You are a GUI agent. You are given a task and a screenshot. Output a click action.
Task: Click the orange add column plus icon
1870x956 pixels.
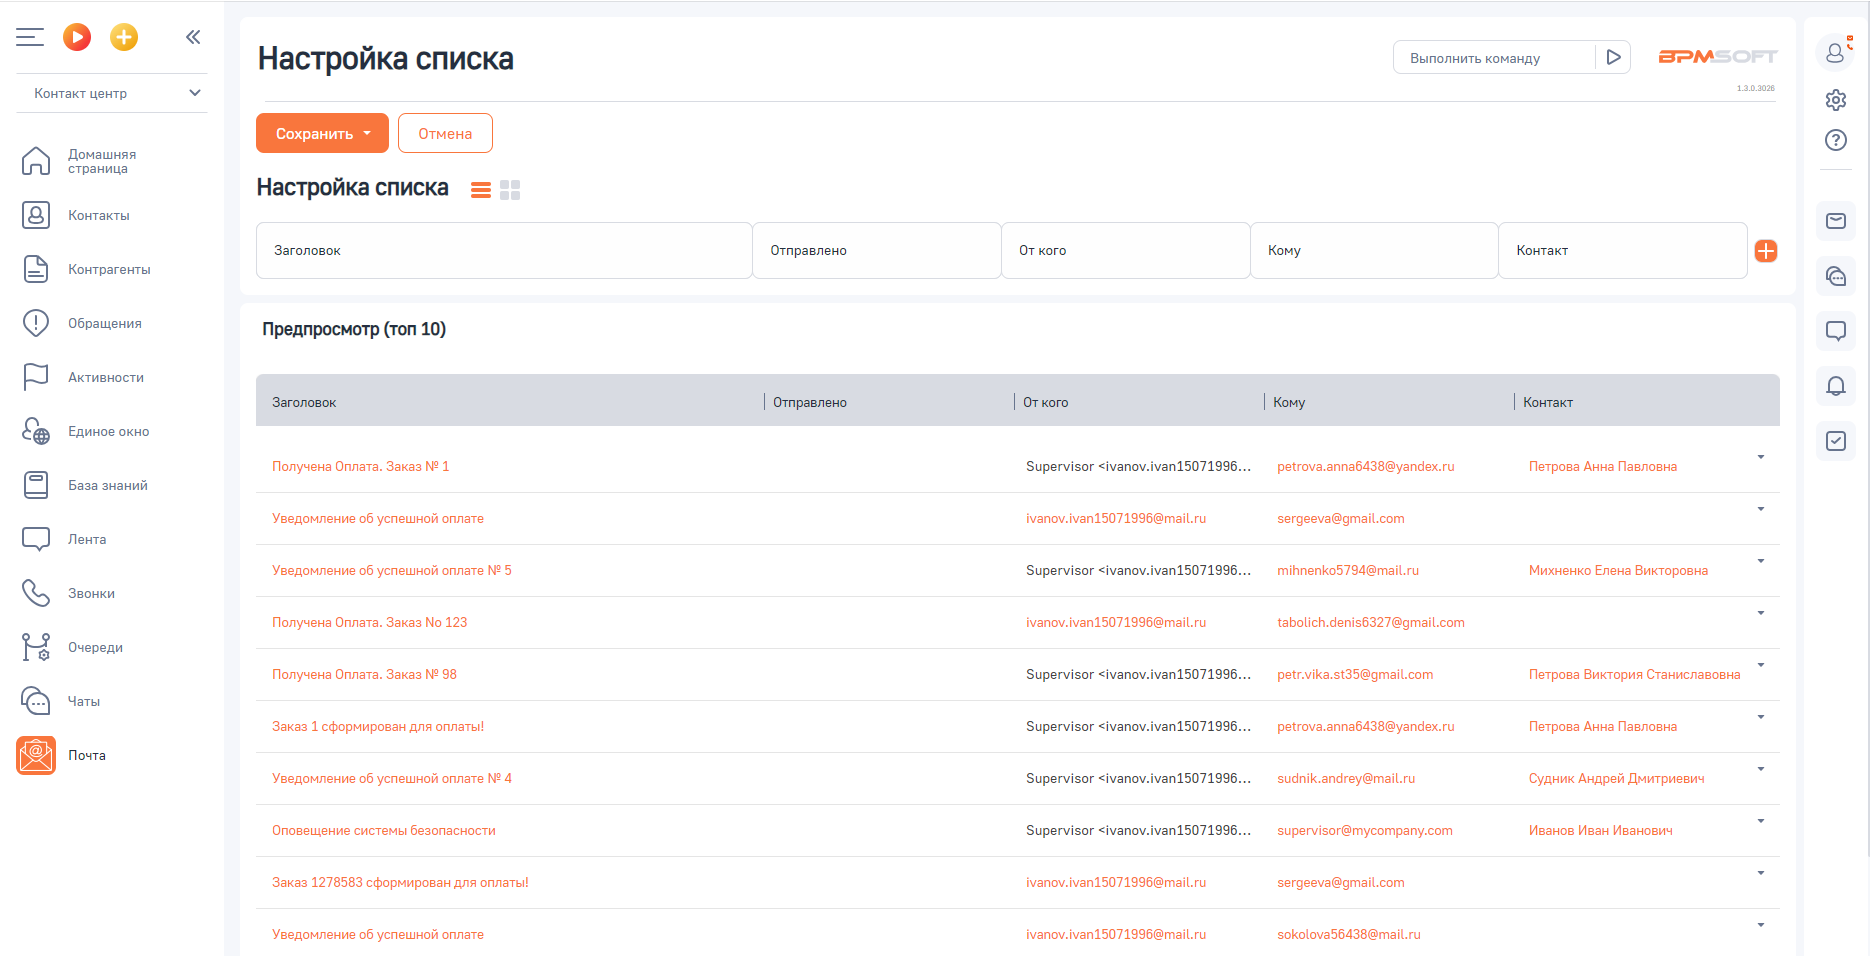(x=1766, y=251)
